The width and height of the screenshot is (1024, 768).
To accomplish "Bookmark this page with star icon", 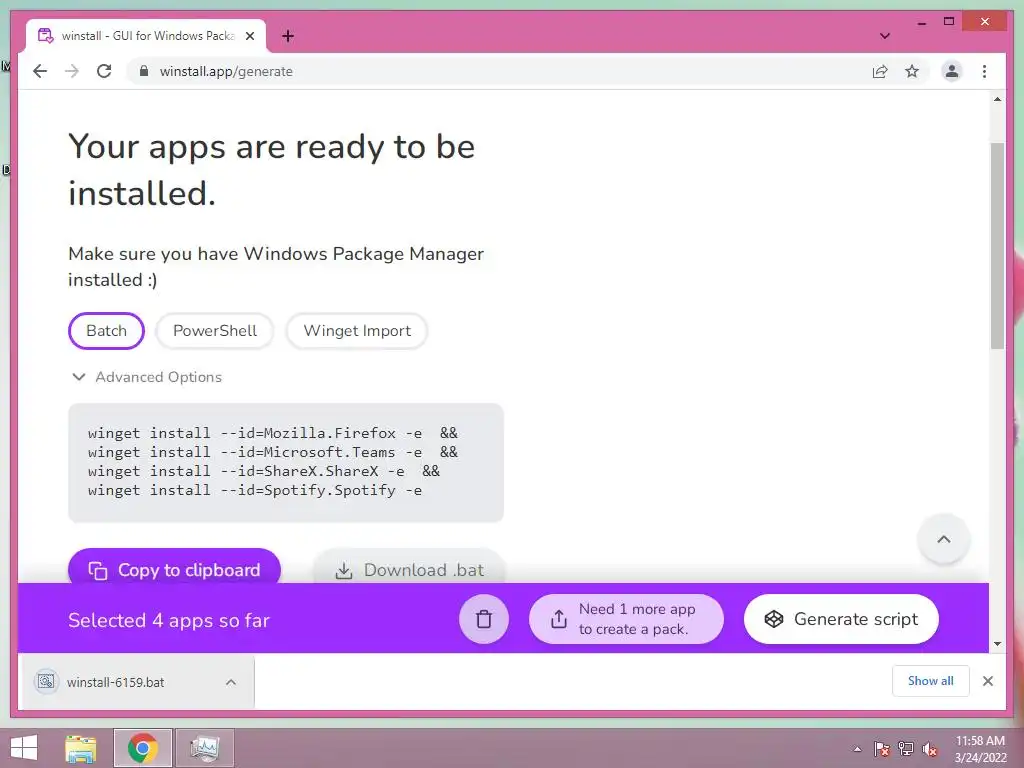I will click(x=912, y=71).
